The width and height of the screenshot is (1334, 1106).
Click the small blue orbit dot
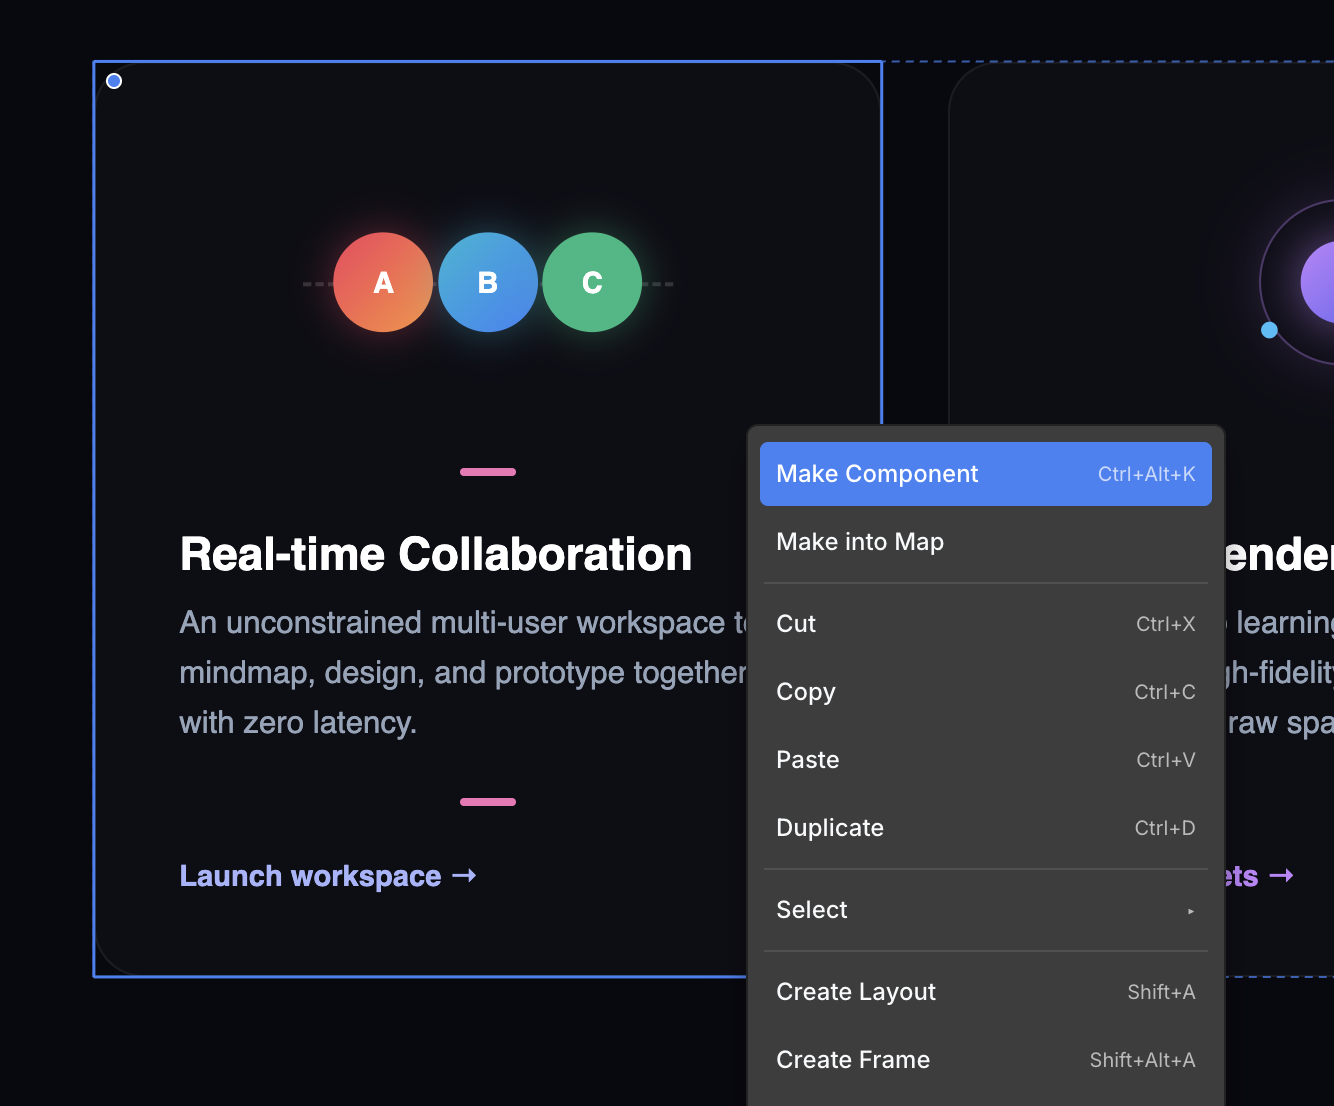coord(1269,330)
